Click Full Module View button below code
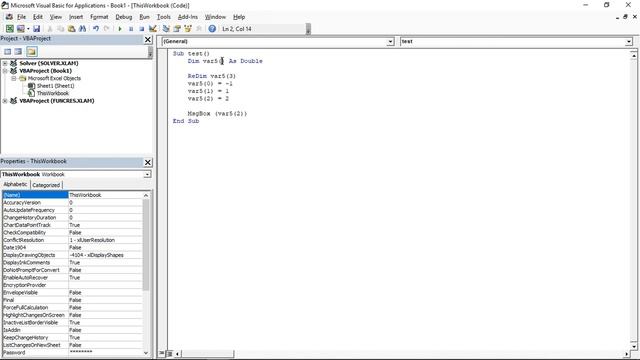640x360 pixels. [x=169, y=353]
